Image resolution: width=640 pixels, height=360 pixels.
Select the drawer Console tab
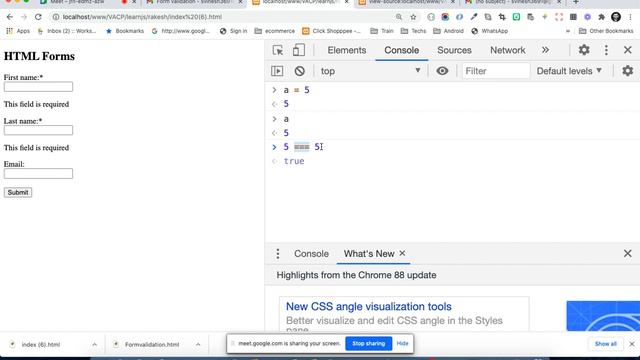[x=311, y=253]
